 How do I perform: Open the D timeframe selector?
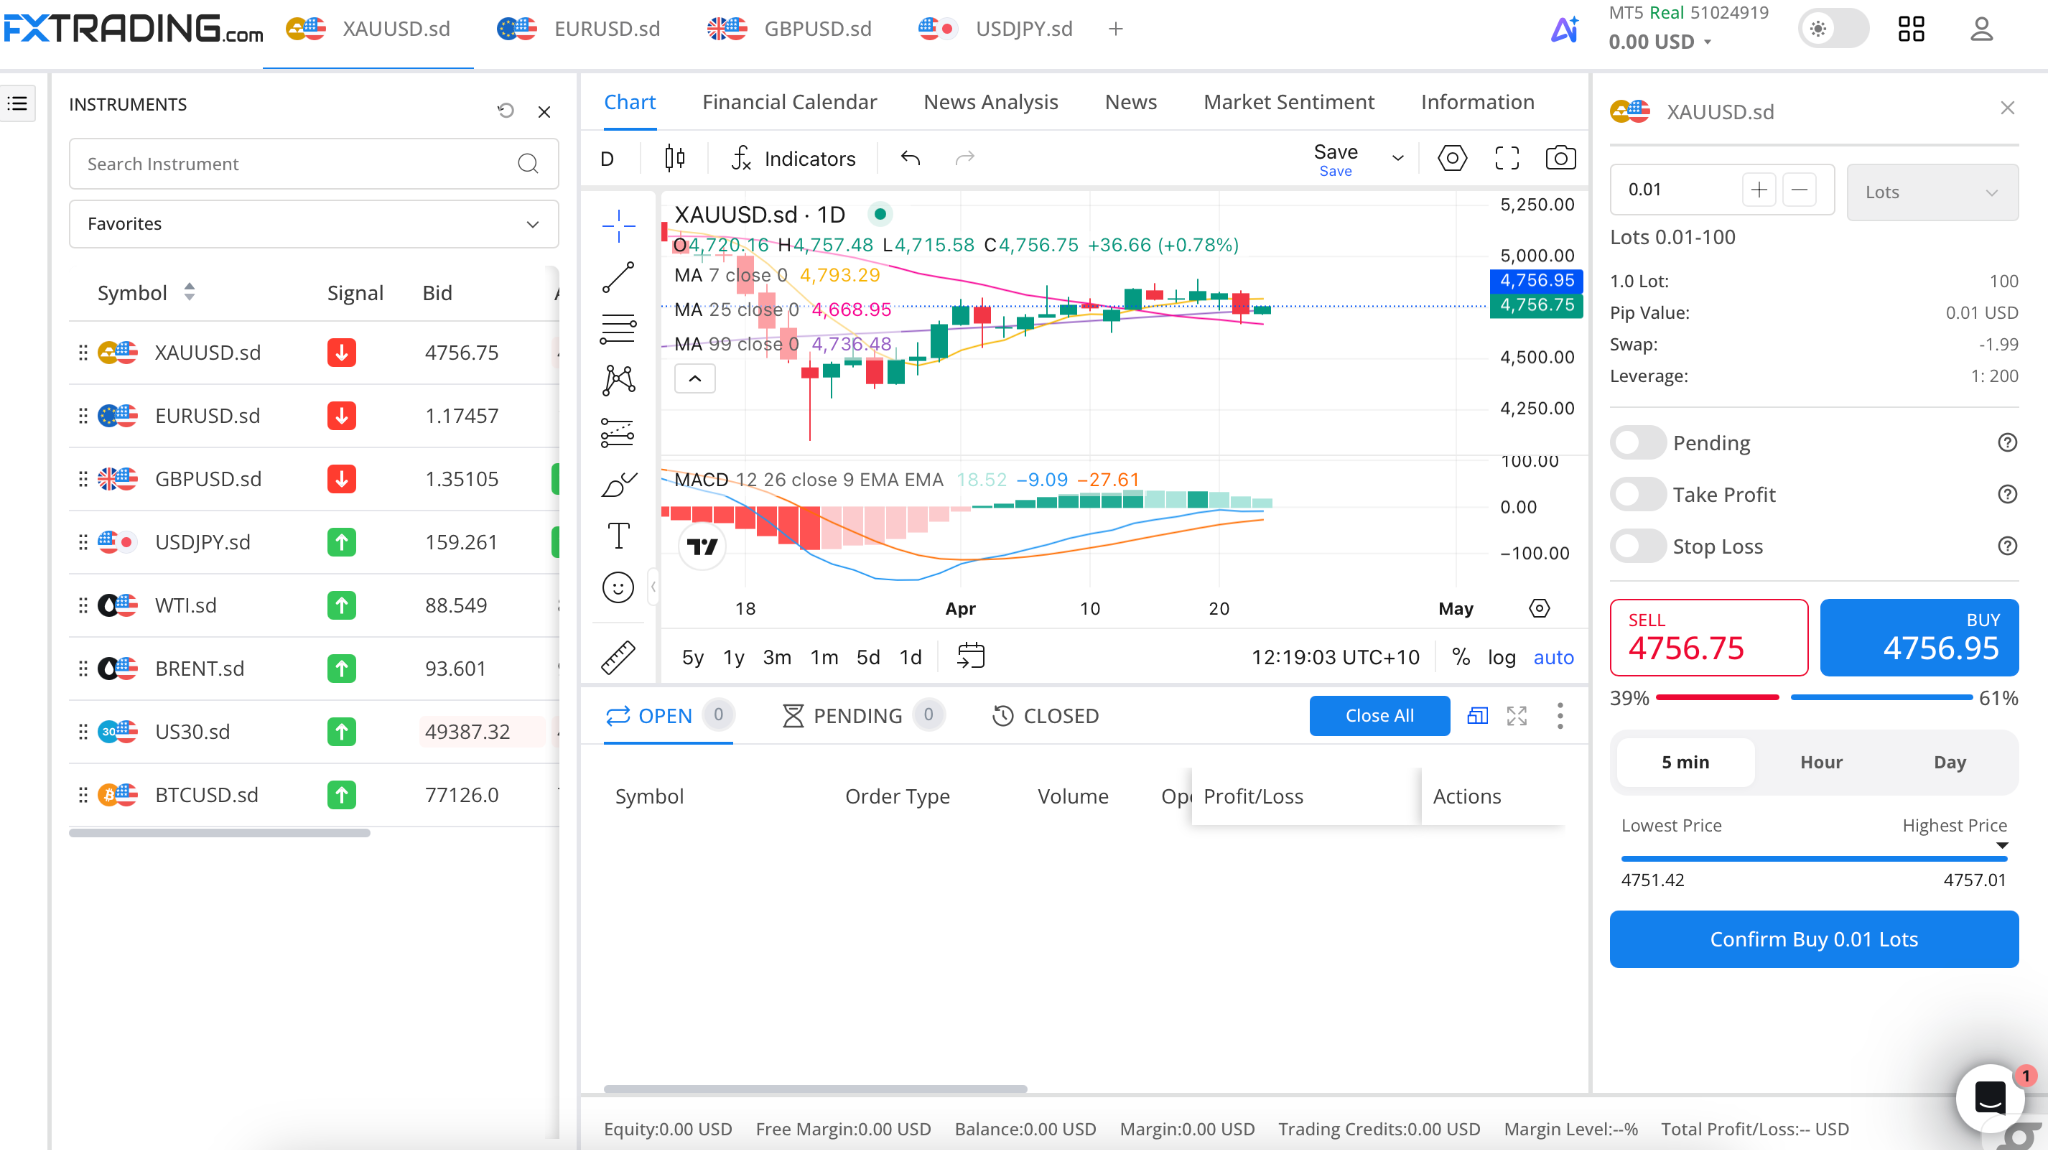click(607, 158)
